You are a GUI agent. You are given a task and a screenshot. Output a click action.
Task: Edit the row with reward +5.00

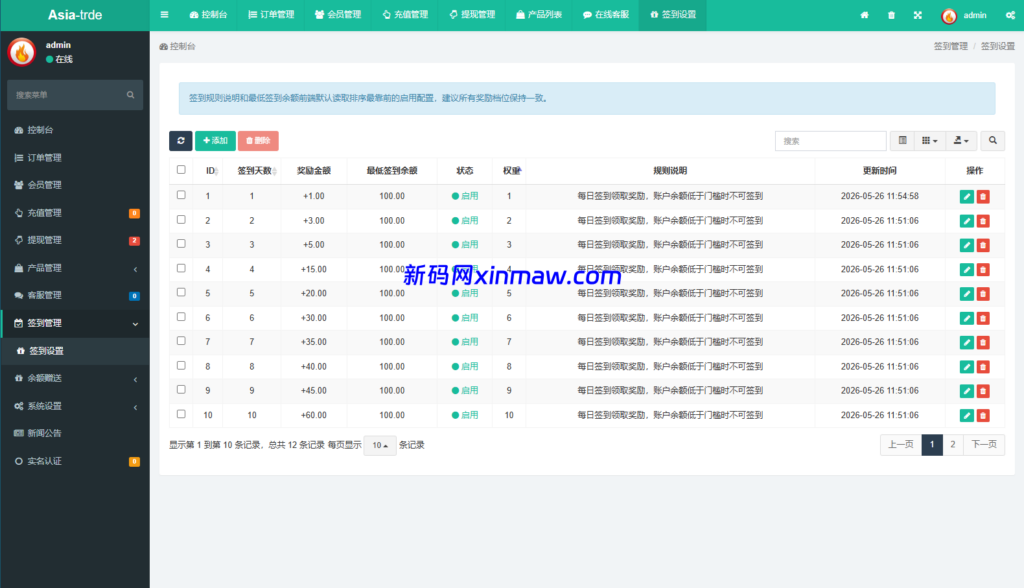click(967, 245)
